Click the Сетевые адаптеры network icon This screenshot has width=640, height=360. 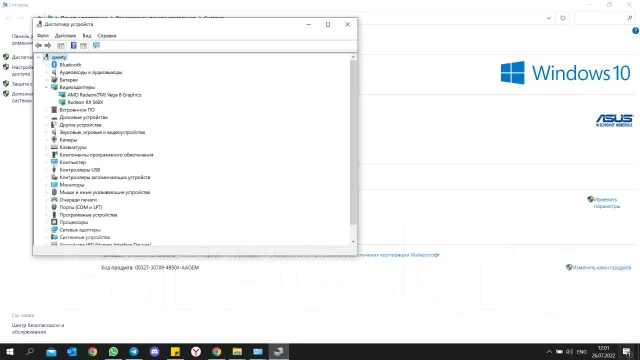coord(54,230)
